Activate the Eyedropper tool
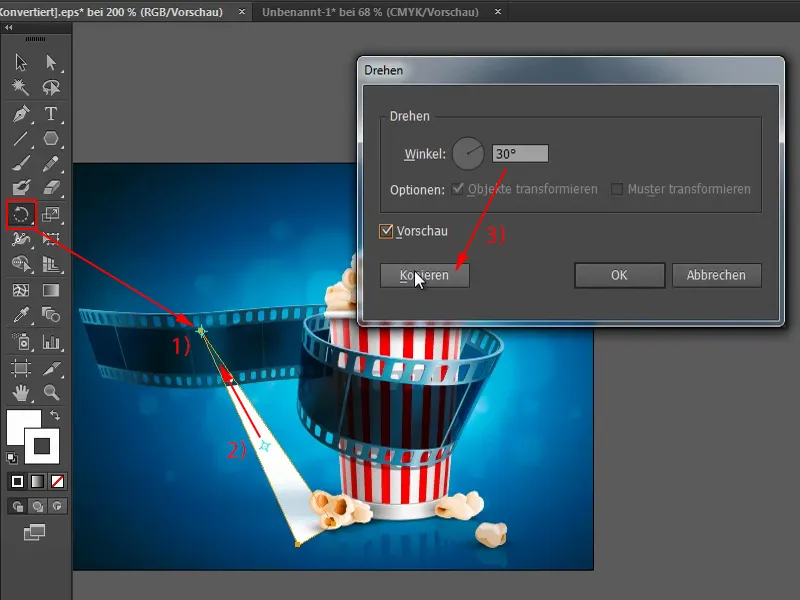The image size is (800, 600). coord(21,315)
